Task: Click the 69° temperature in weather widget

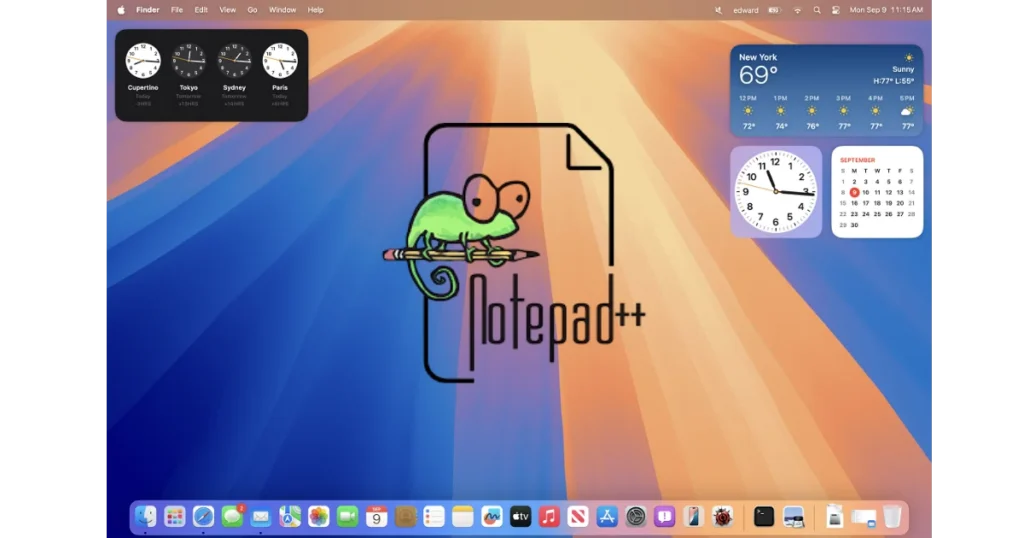Action: [758, 76]
